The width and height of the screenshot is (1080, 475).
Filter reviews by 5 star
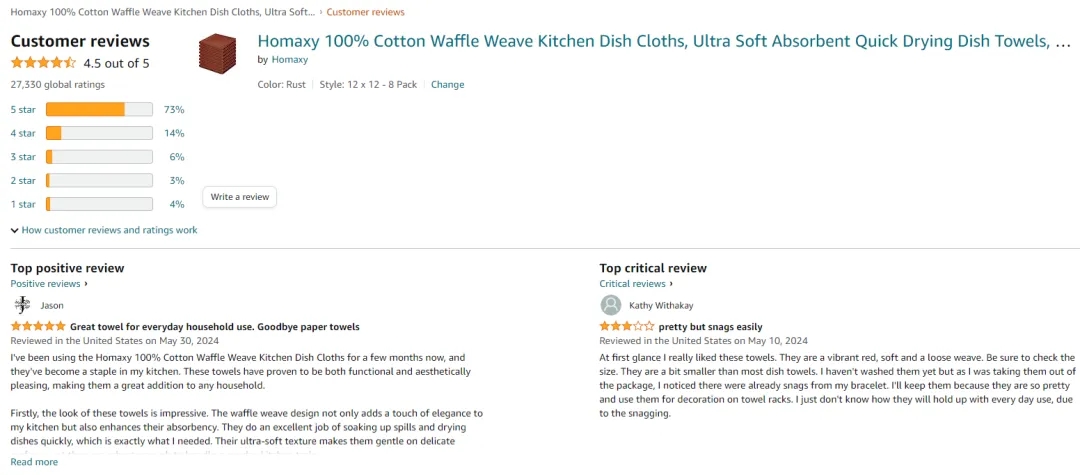click(23, 109)
